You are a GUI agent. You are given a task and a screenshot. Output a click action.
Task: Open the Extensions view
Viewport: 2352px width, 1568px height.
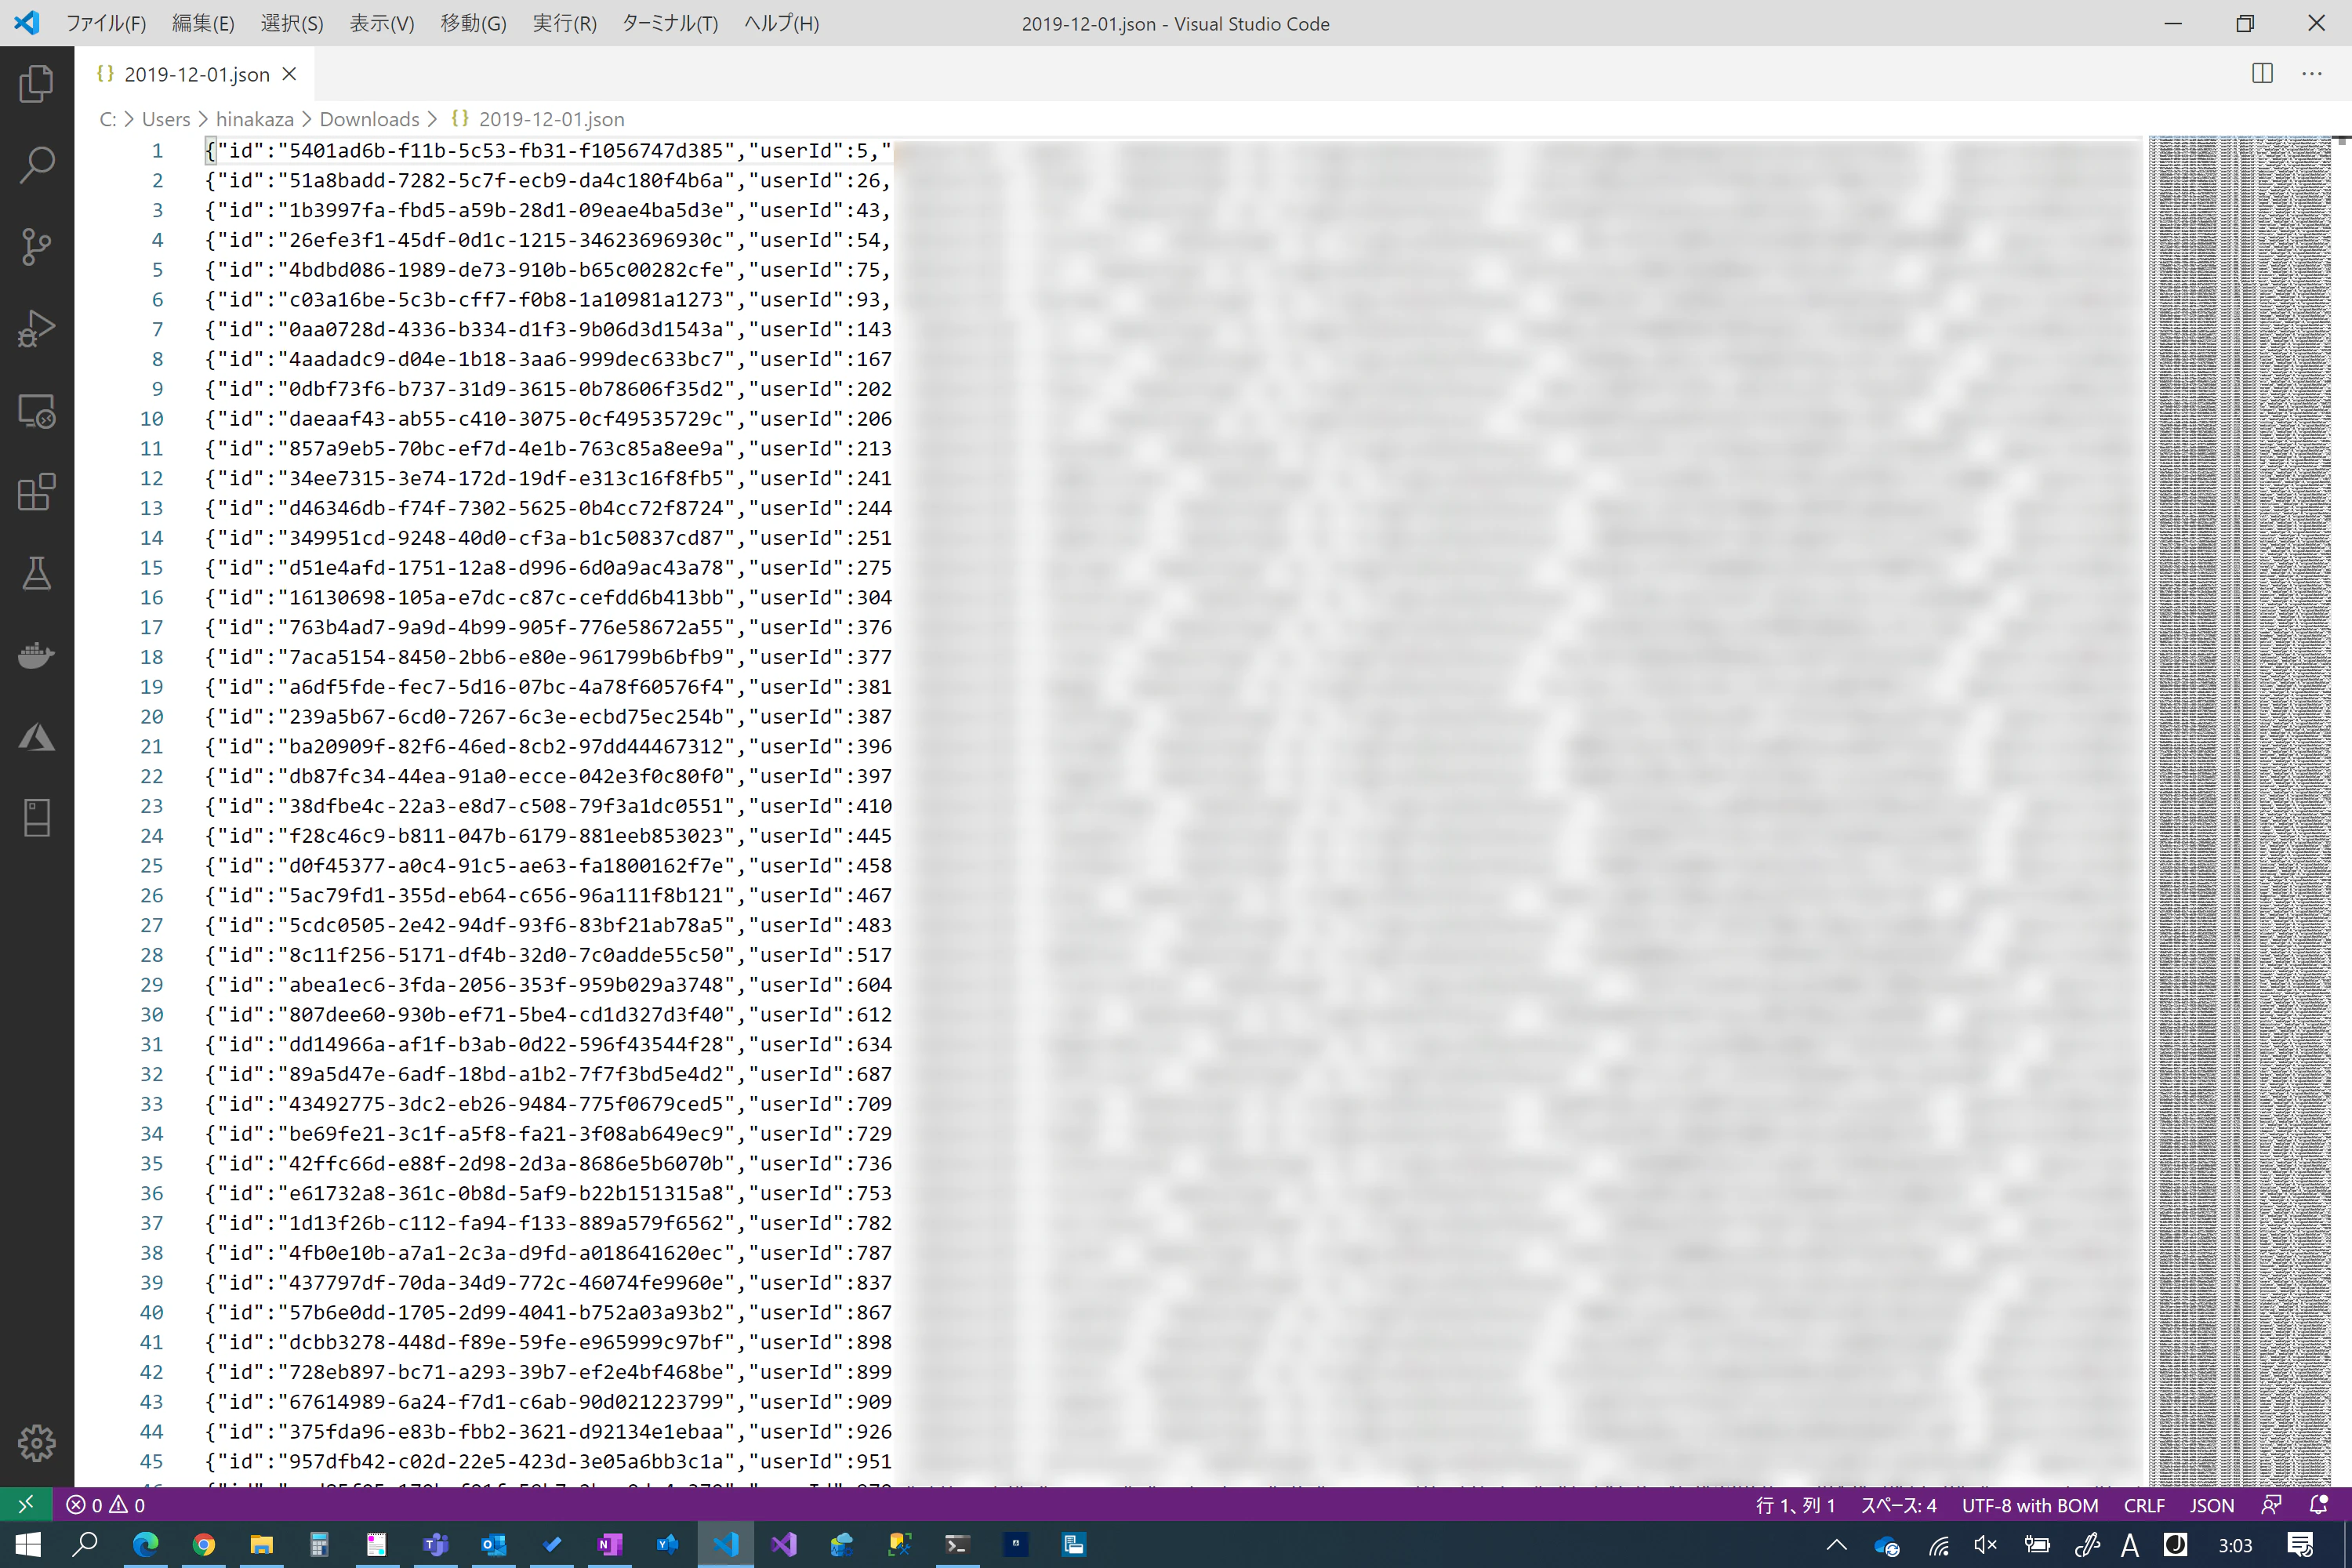point(37,492)
